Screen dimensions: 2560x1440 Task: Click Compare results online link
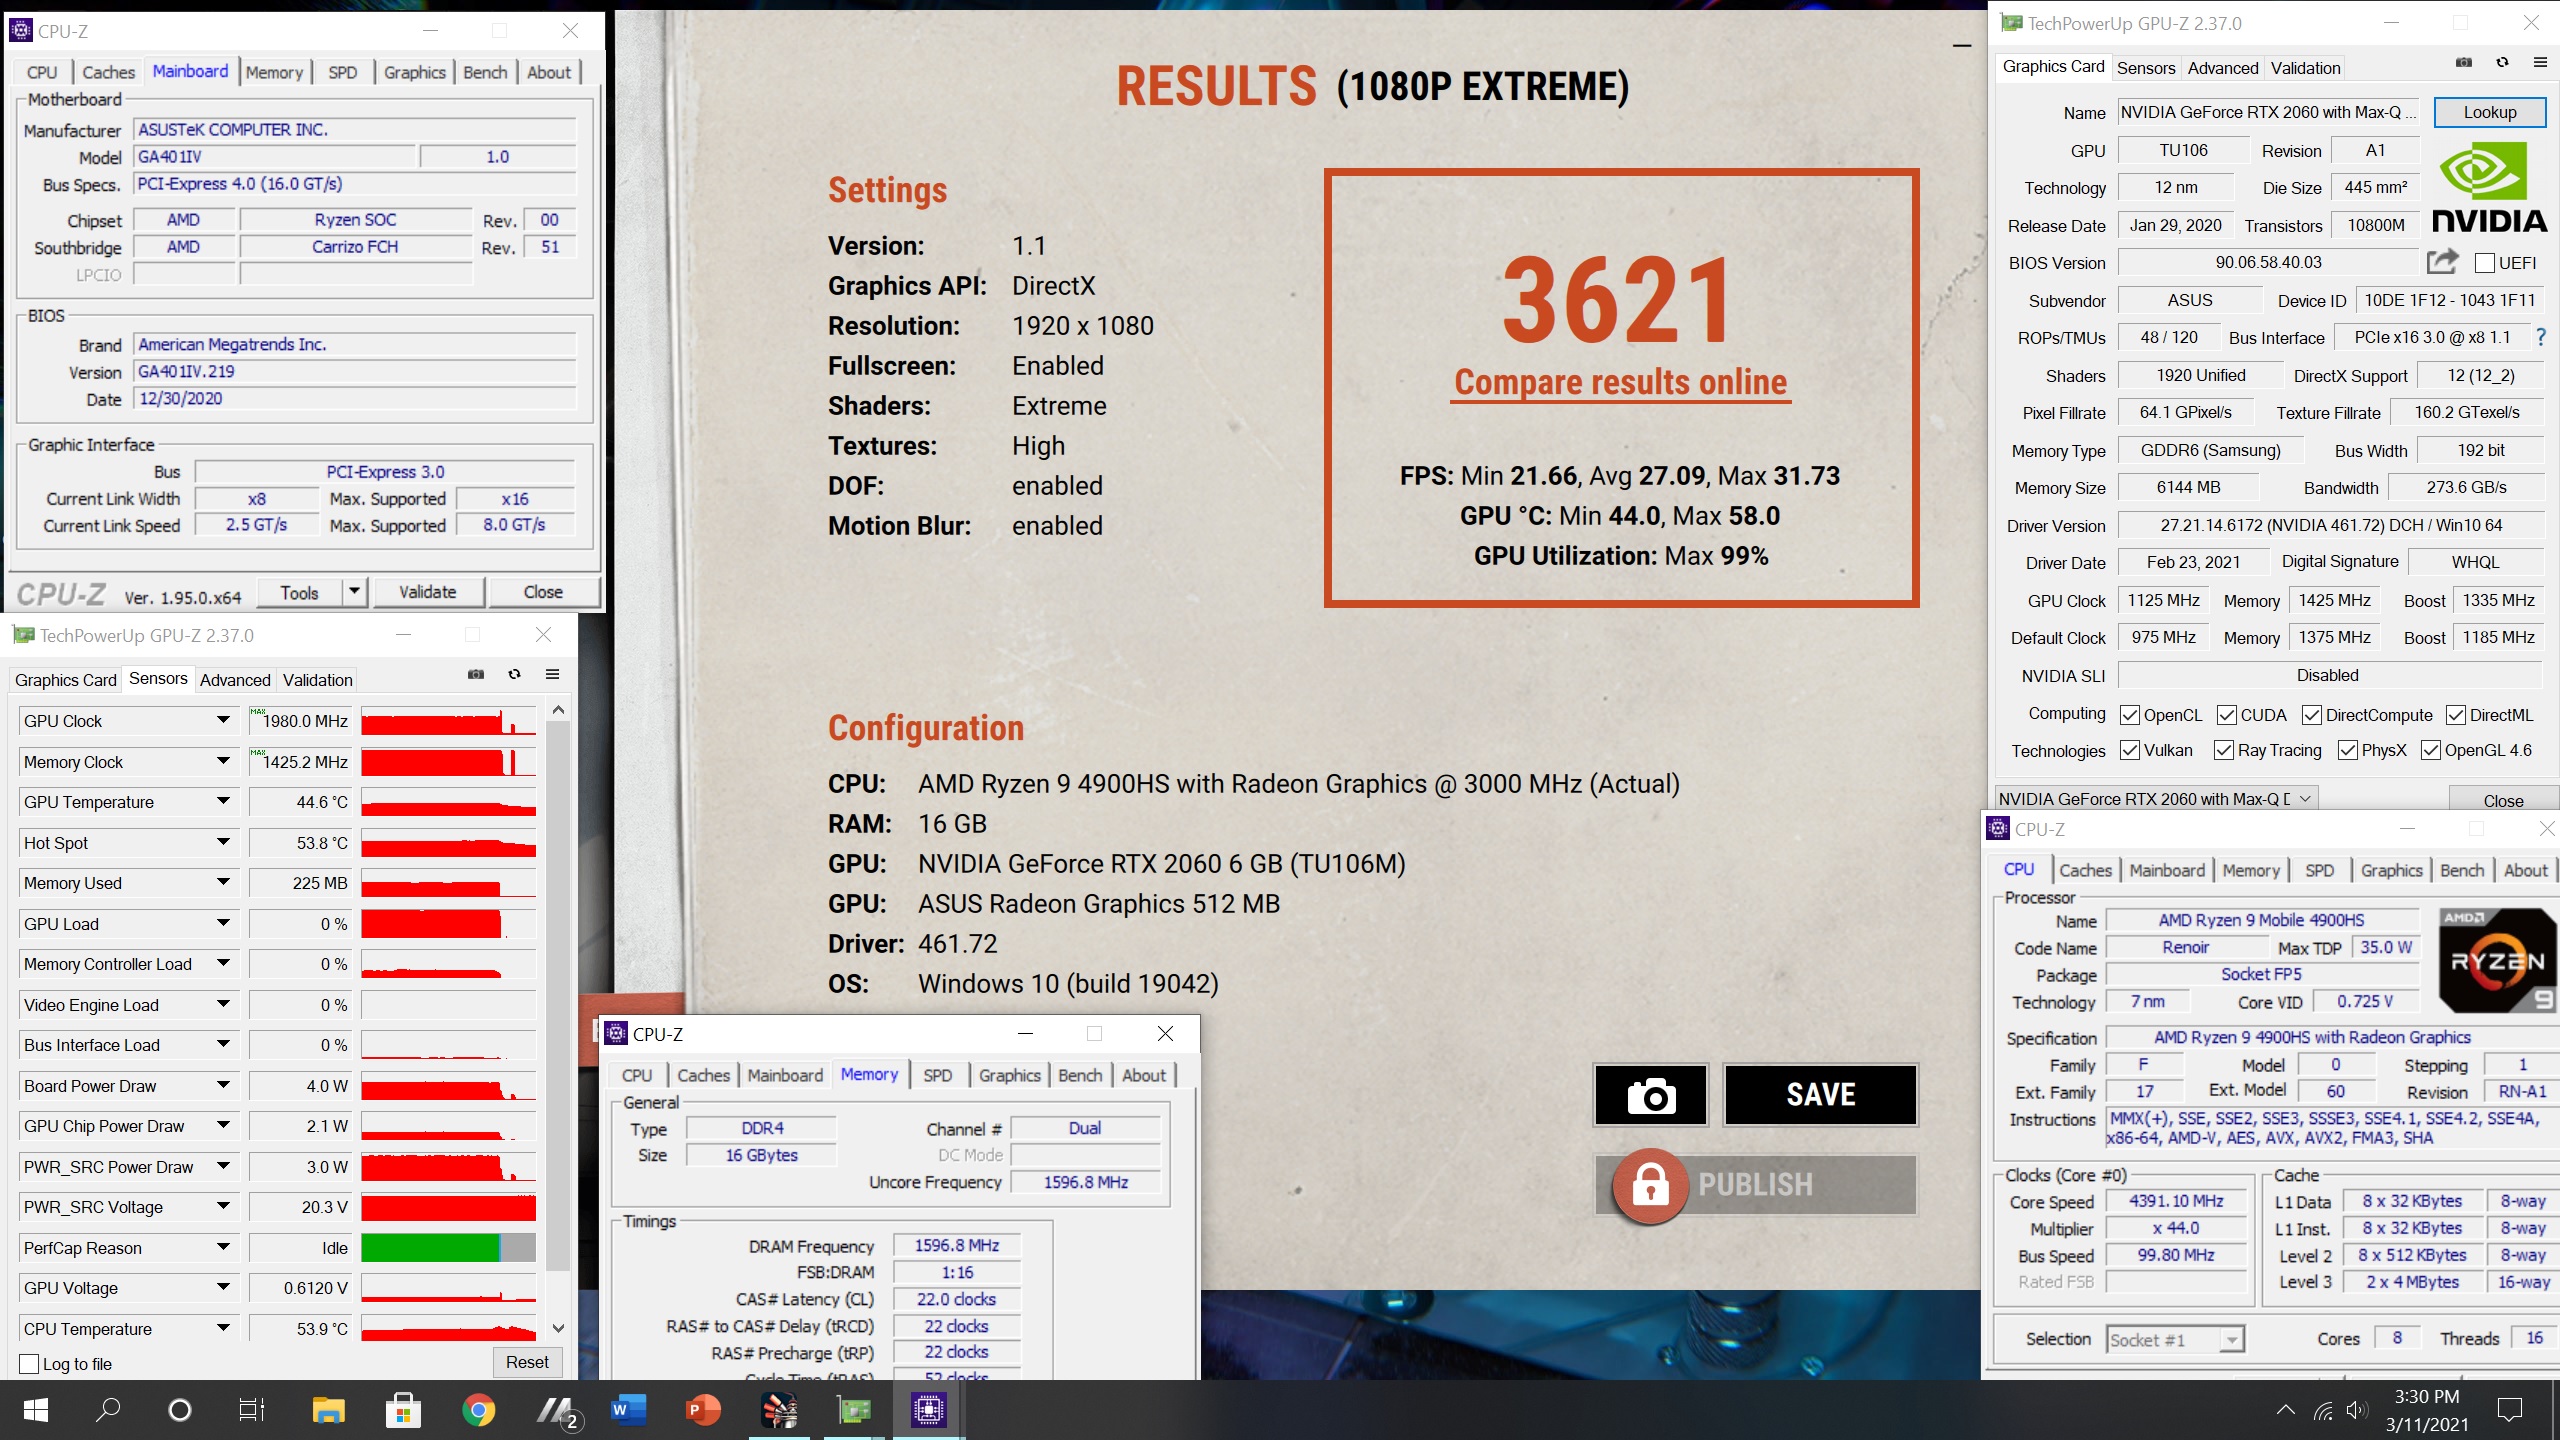(1621, 382)
